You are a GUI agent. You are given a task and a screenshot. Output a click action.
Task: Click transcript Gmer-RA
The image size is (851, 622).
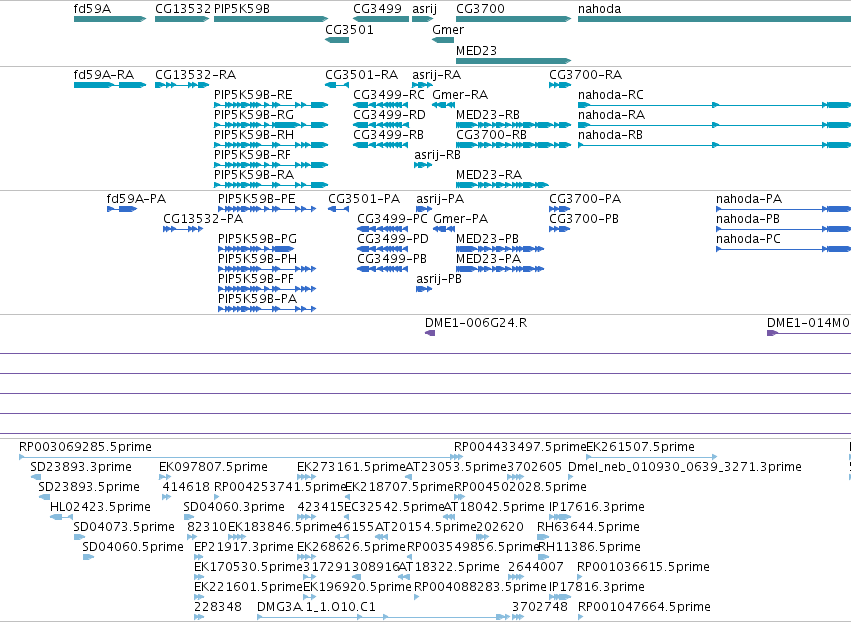460,94
